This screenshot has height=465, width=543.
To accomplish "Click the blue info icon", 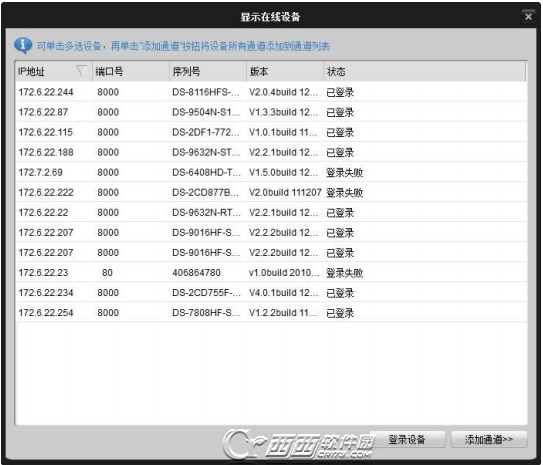I will coord(23,45).
